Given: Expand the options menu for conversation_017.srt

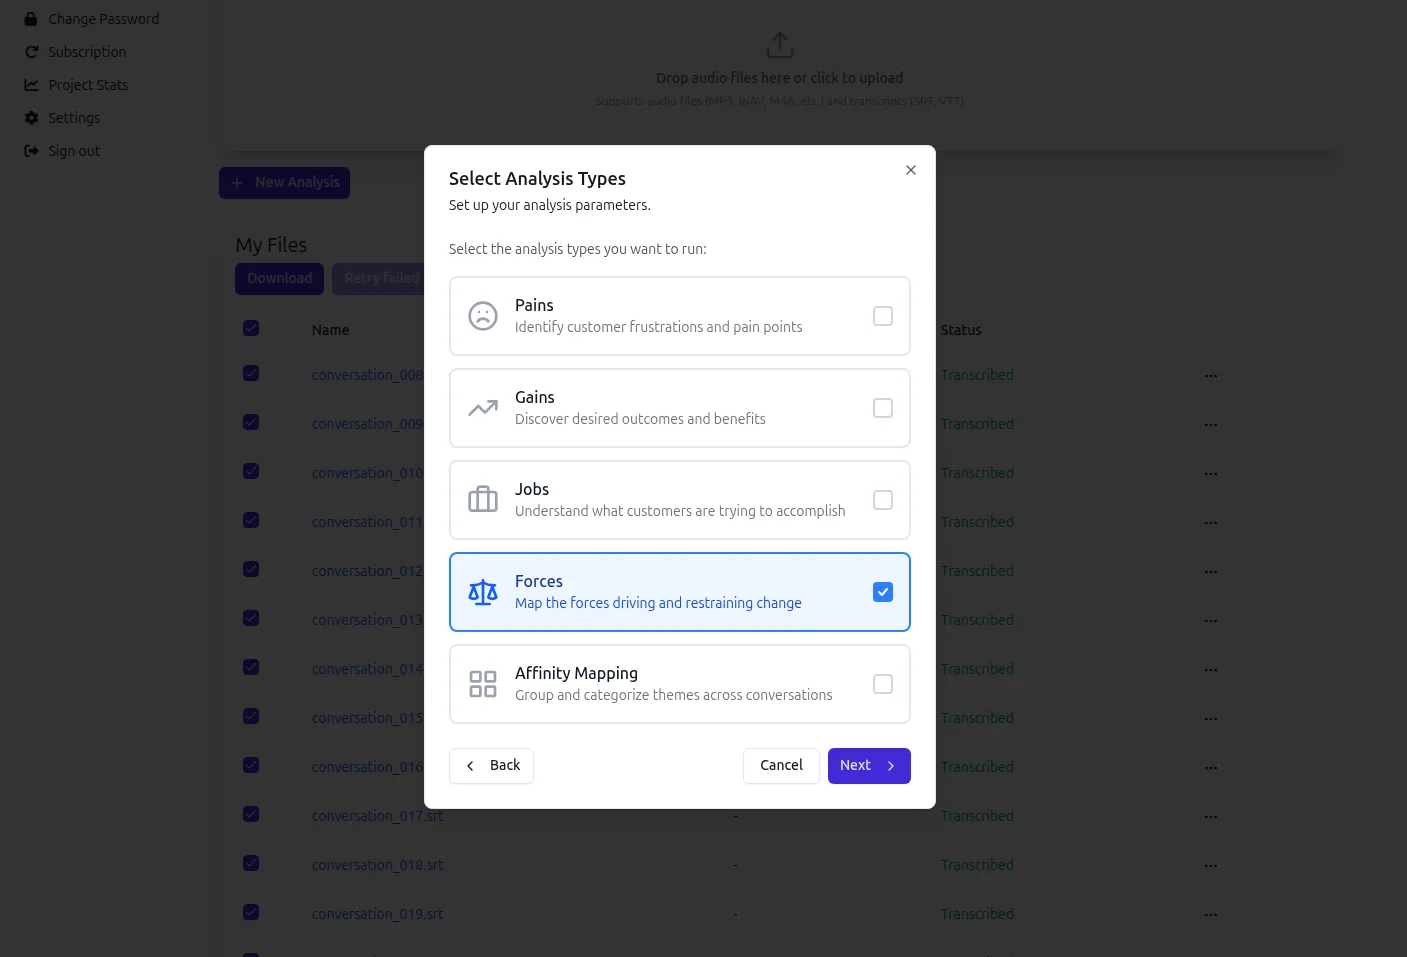Looking at the screenshot, I should [1210, 817].
